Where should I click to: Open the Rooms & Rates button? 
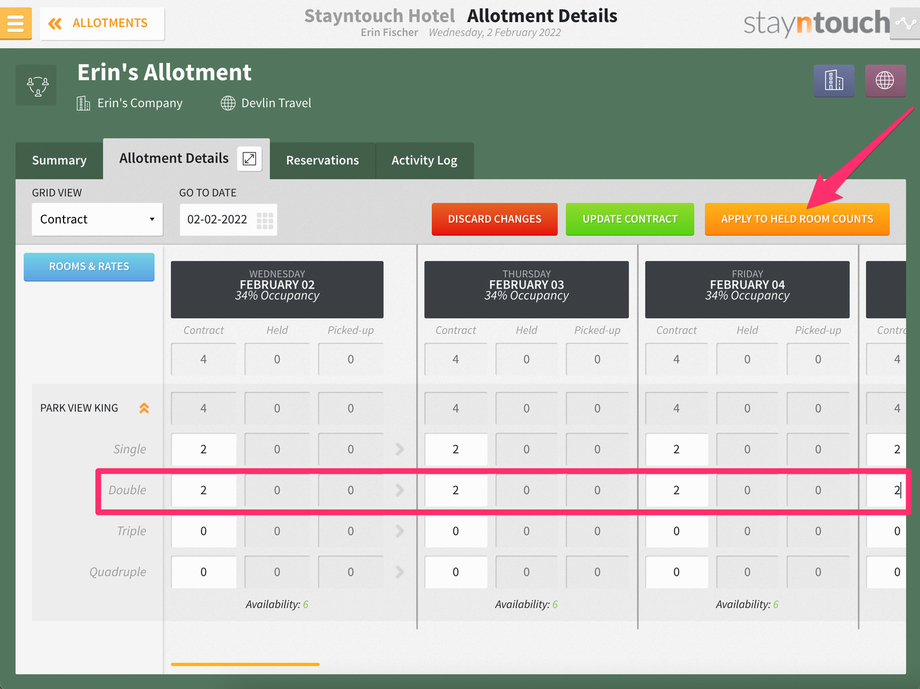point(89,266)
